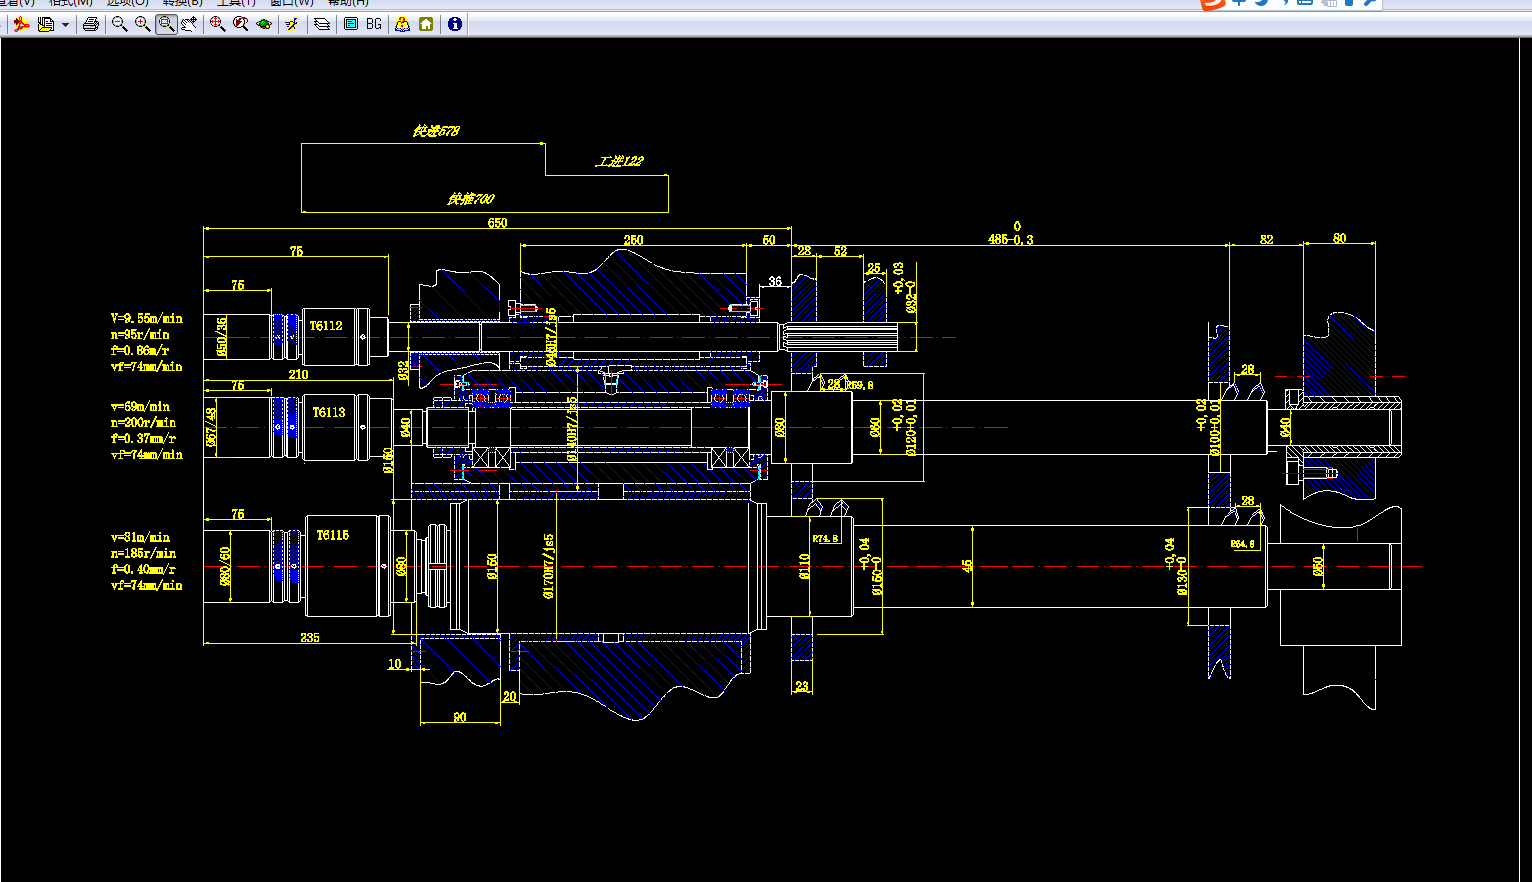Click the 210 dimension text
The width and height of the screenshot is (1532, 882).
pos(298,375)
